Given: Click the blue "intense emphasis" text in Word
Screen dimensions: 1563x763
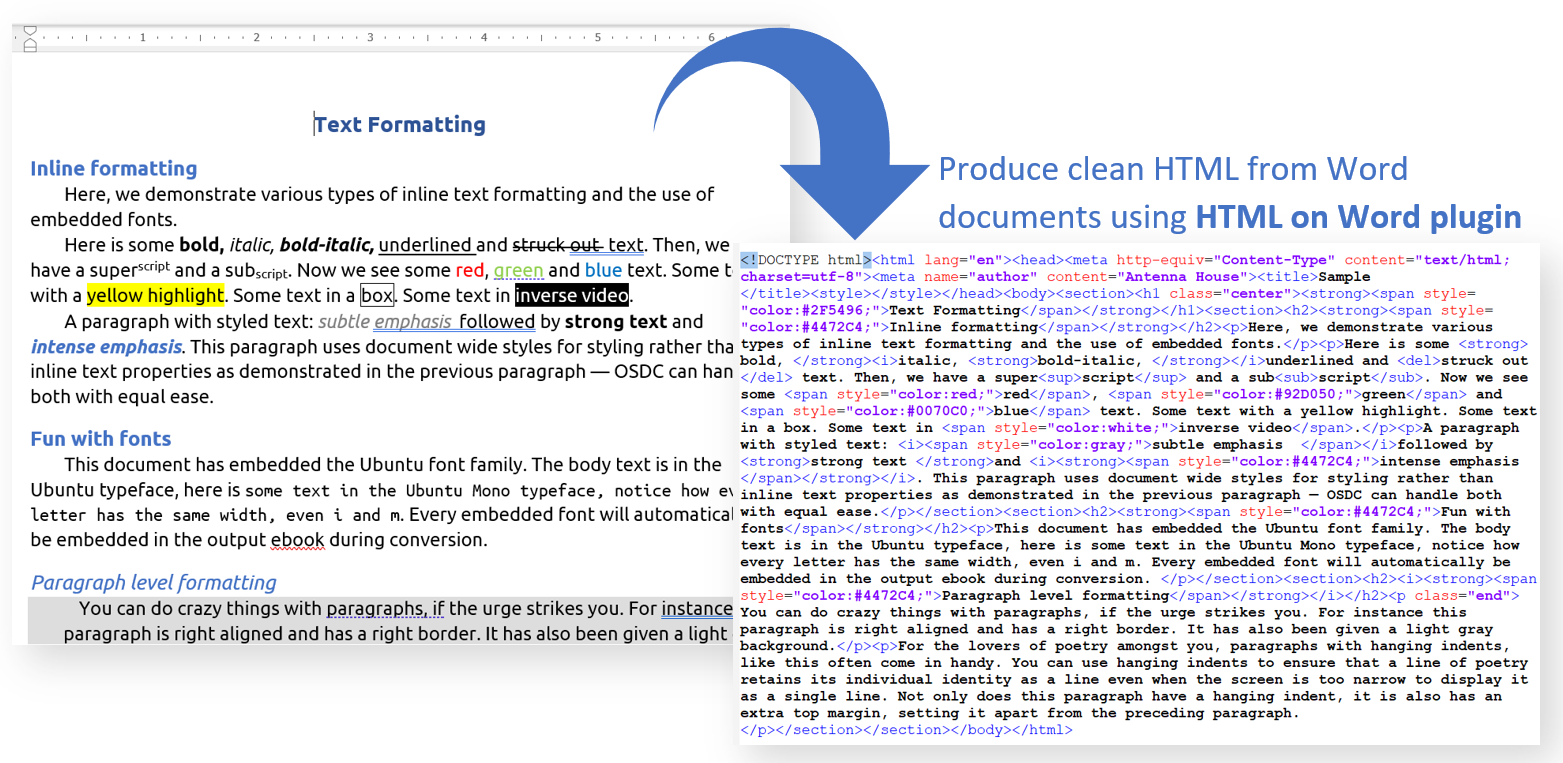Looking at the screenshot, I should click(x=107, y=348).
